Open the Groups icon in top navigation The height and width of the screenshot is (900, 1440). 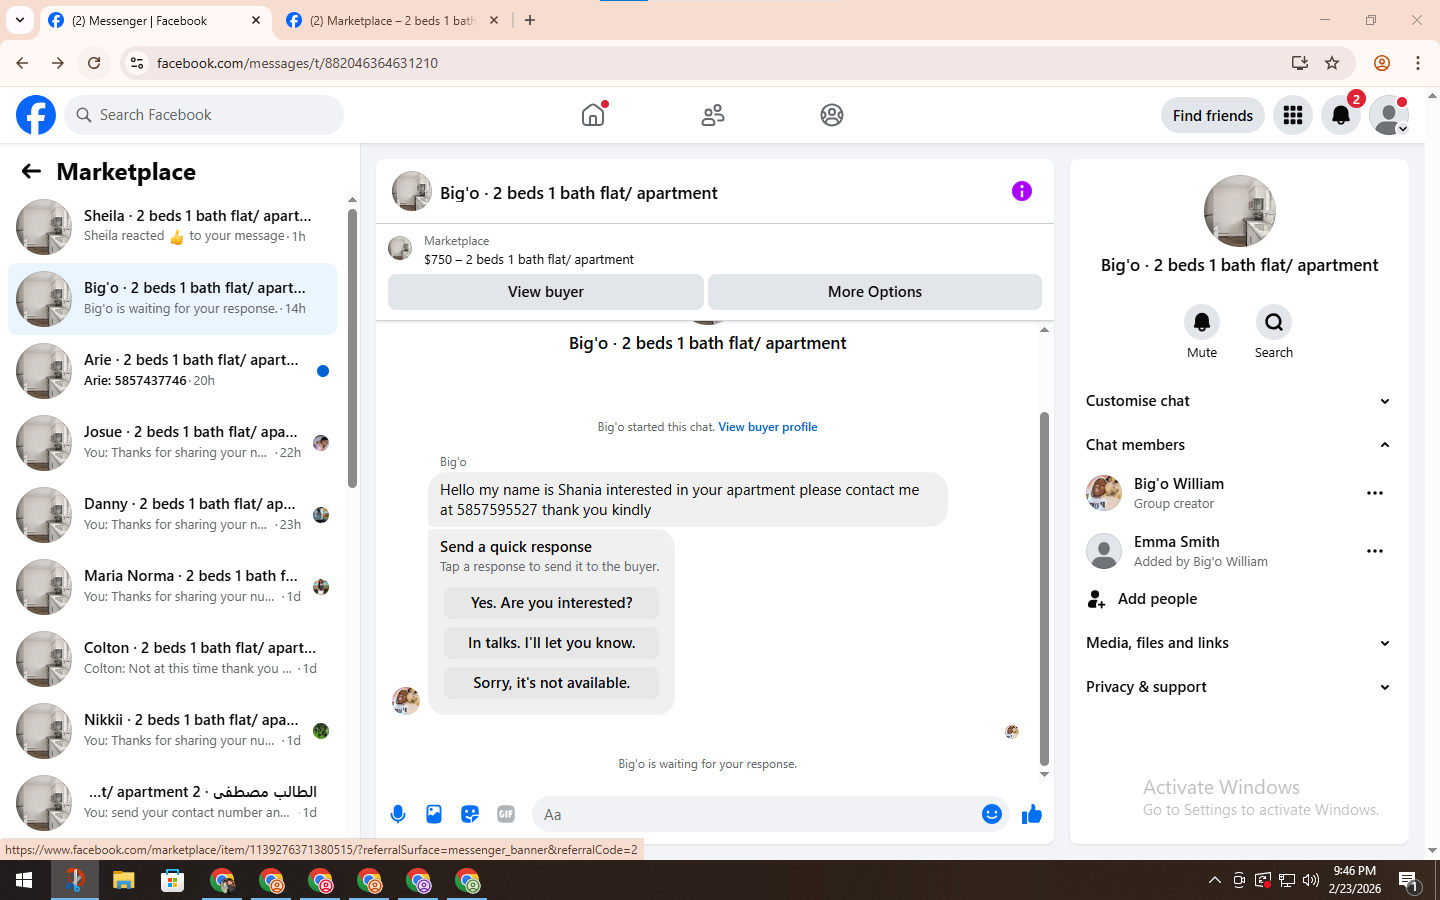click(832, 115)
